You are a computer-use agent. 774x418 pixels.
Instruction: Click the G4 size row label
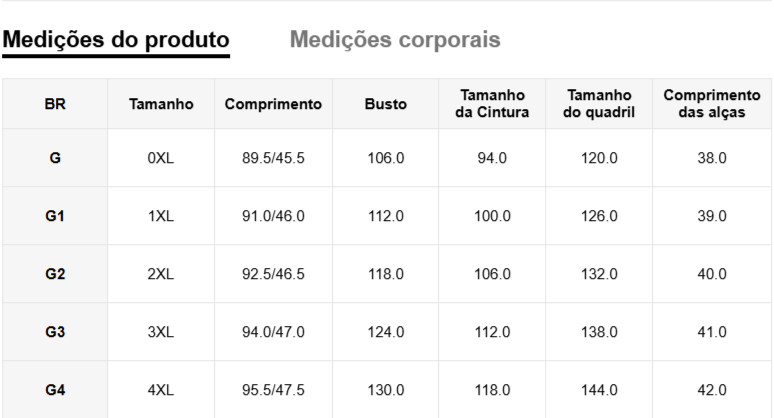coord(55,390)
